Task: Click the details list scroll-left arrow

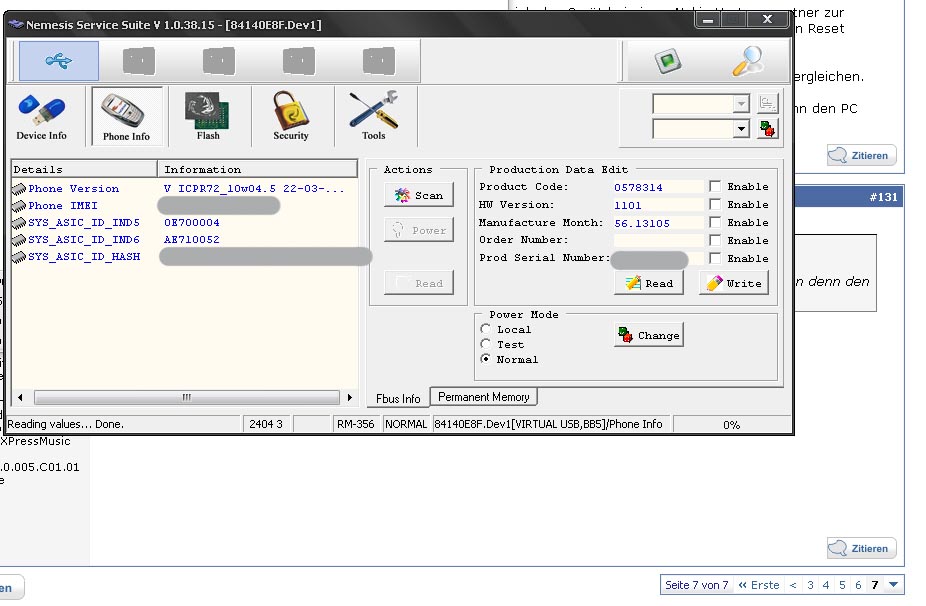Action: click(20, 398)
